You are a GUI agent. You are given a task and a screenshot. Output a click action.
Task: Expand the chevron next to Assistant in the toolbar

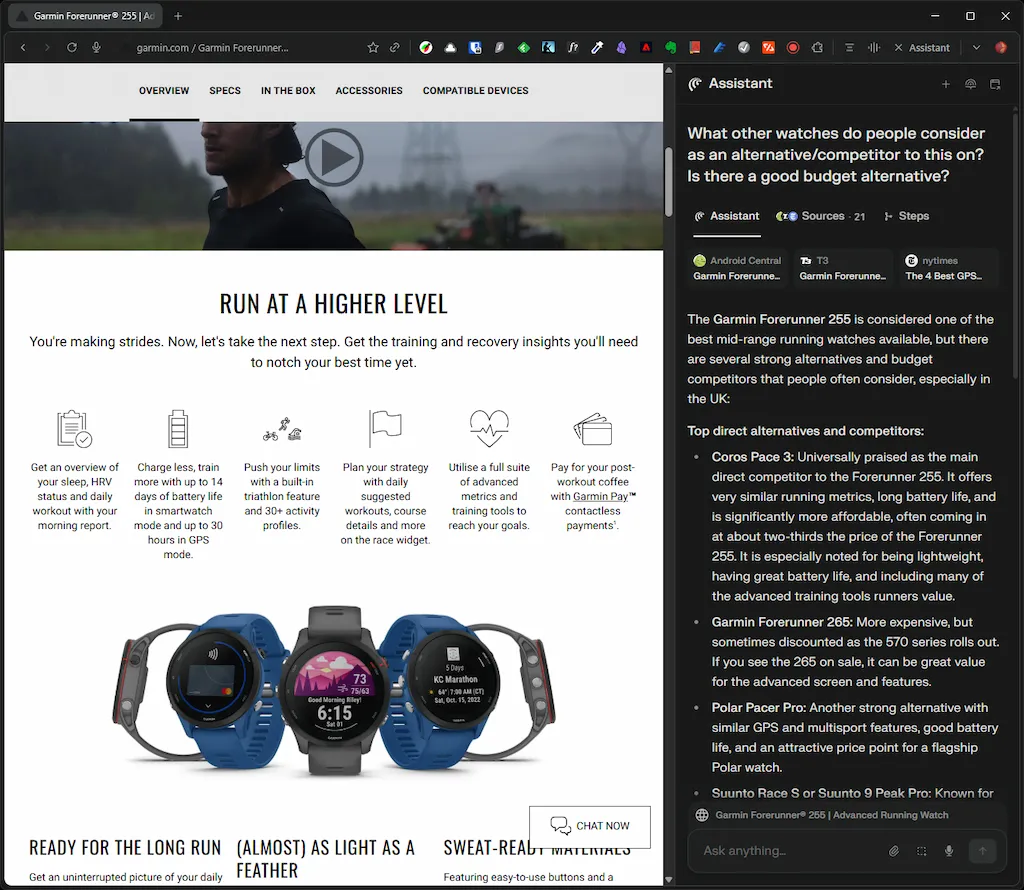974,47
